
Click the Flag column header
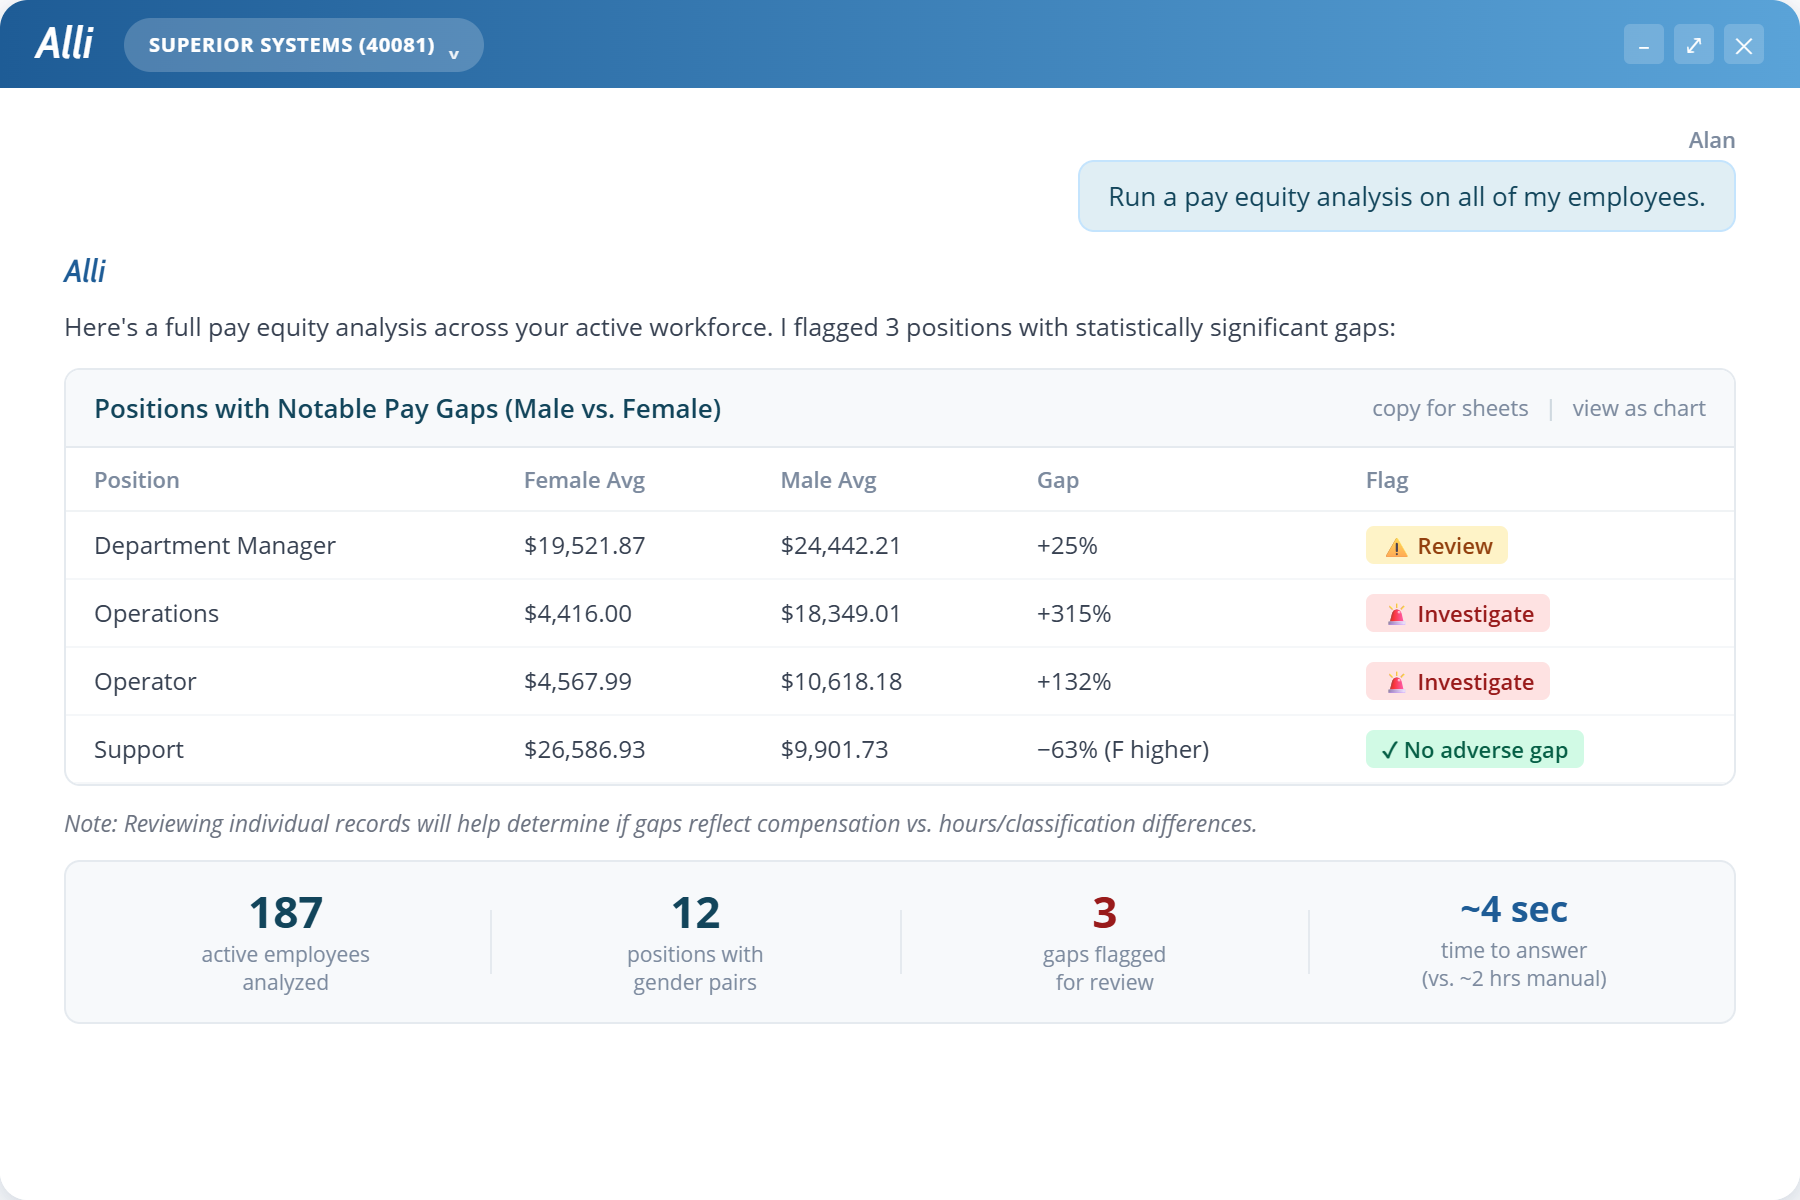tap(1387, 480)
